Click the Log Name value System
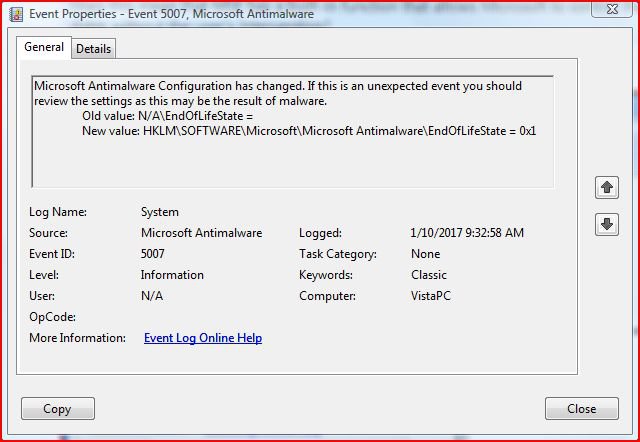 pos(160,212)
